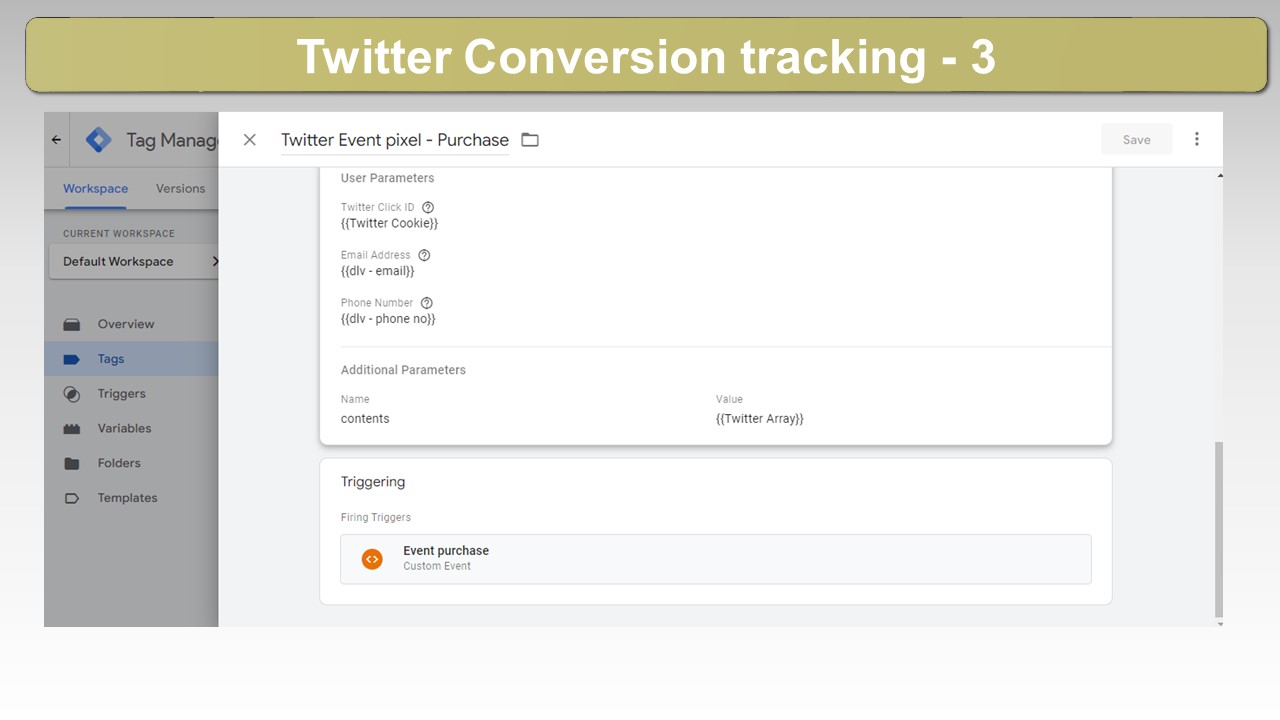Open the three-dot more options menu
This screenshot has width=1280, height=720.
[x=1196, y=139]
